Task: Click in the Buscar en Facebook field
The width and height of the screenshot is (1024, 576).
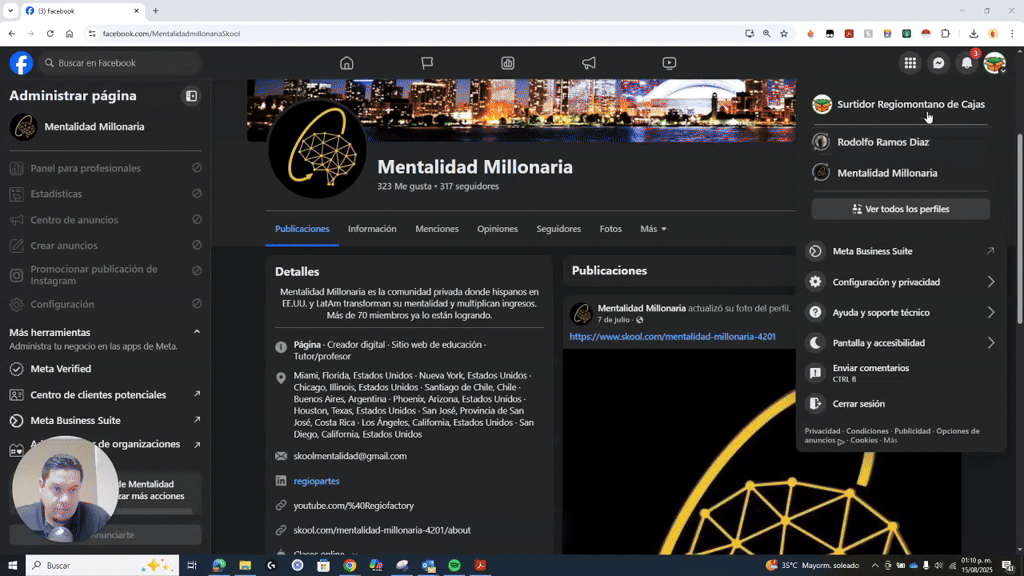Action: click(x=119, y=63)
